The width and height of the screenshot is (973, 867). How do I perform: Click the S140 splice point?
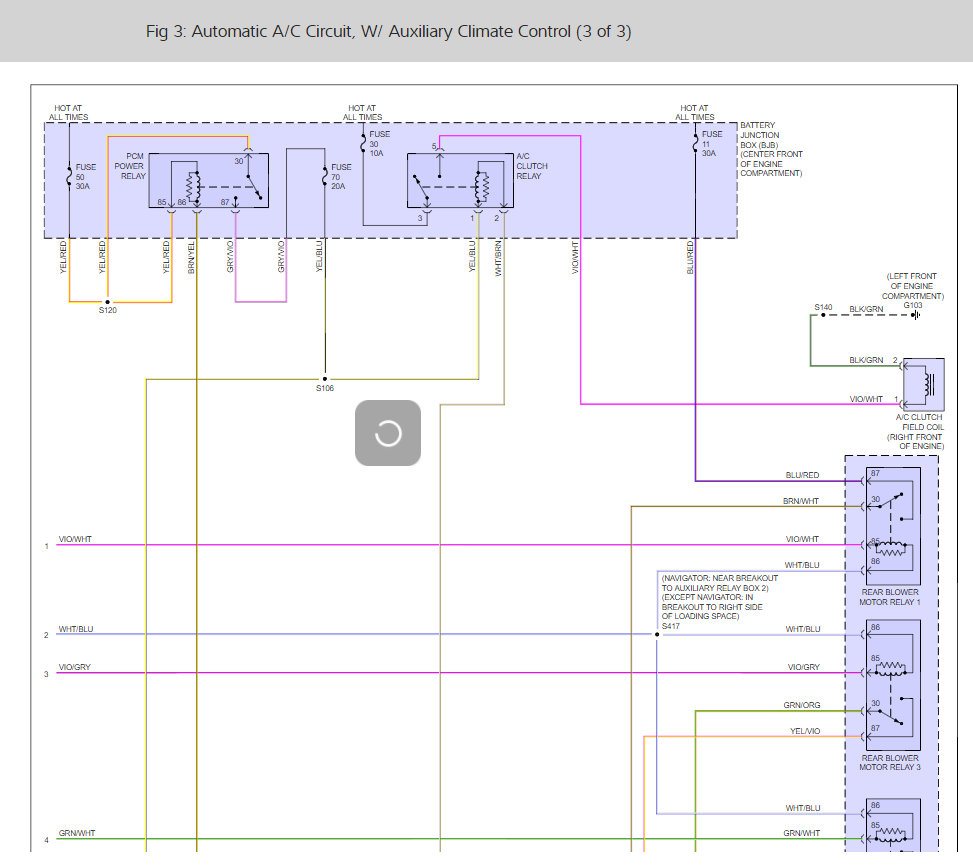pyautogui.click(x=823, y=315)
